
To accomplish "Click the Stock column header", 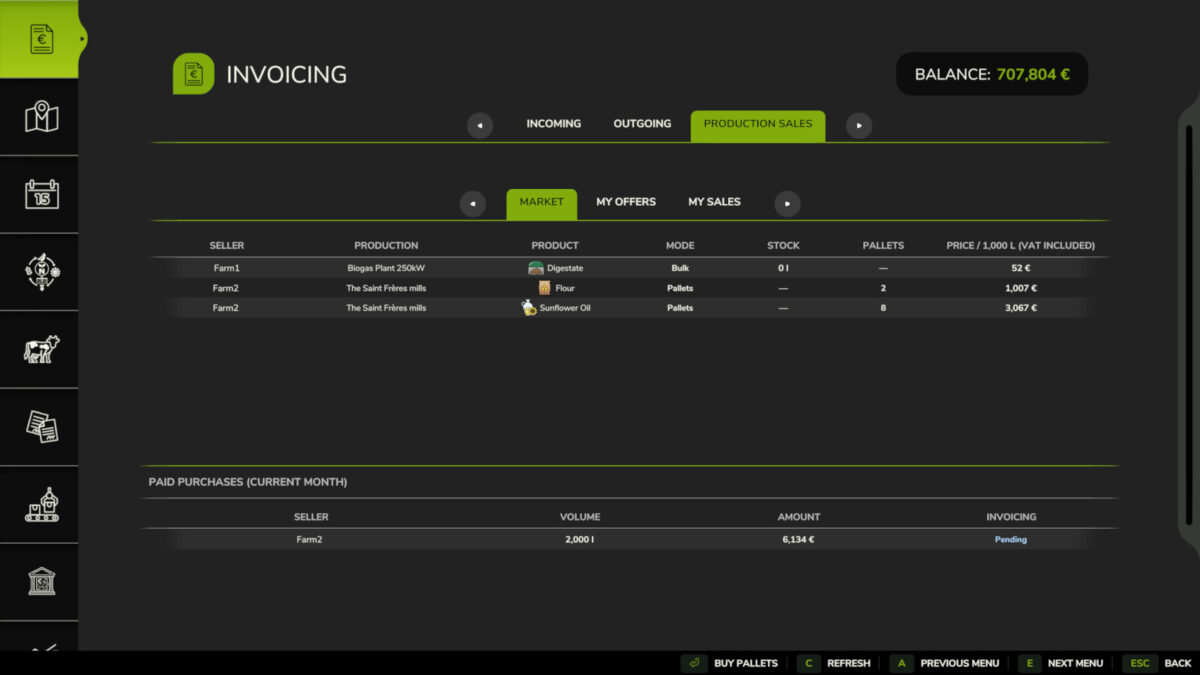I will tap(783, 246).
